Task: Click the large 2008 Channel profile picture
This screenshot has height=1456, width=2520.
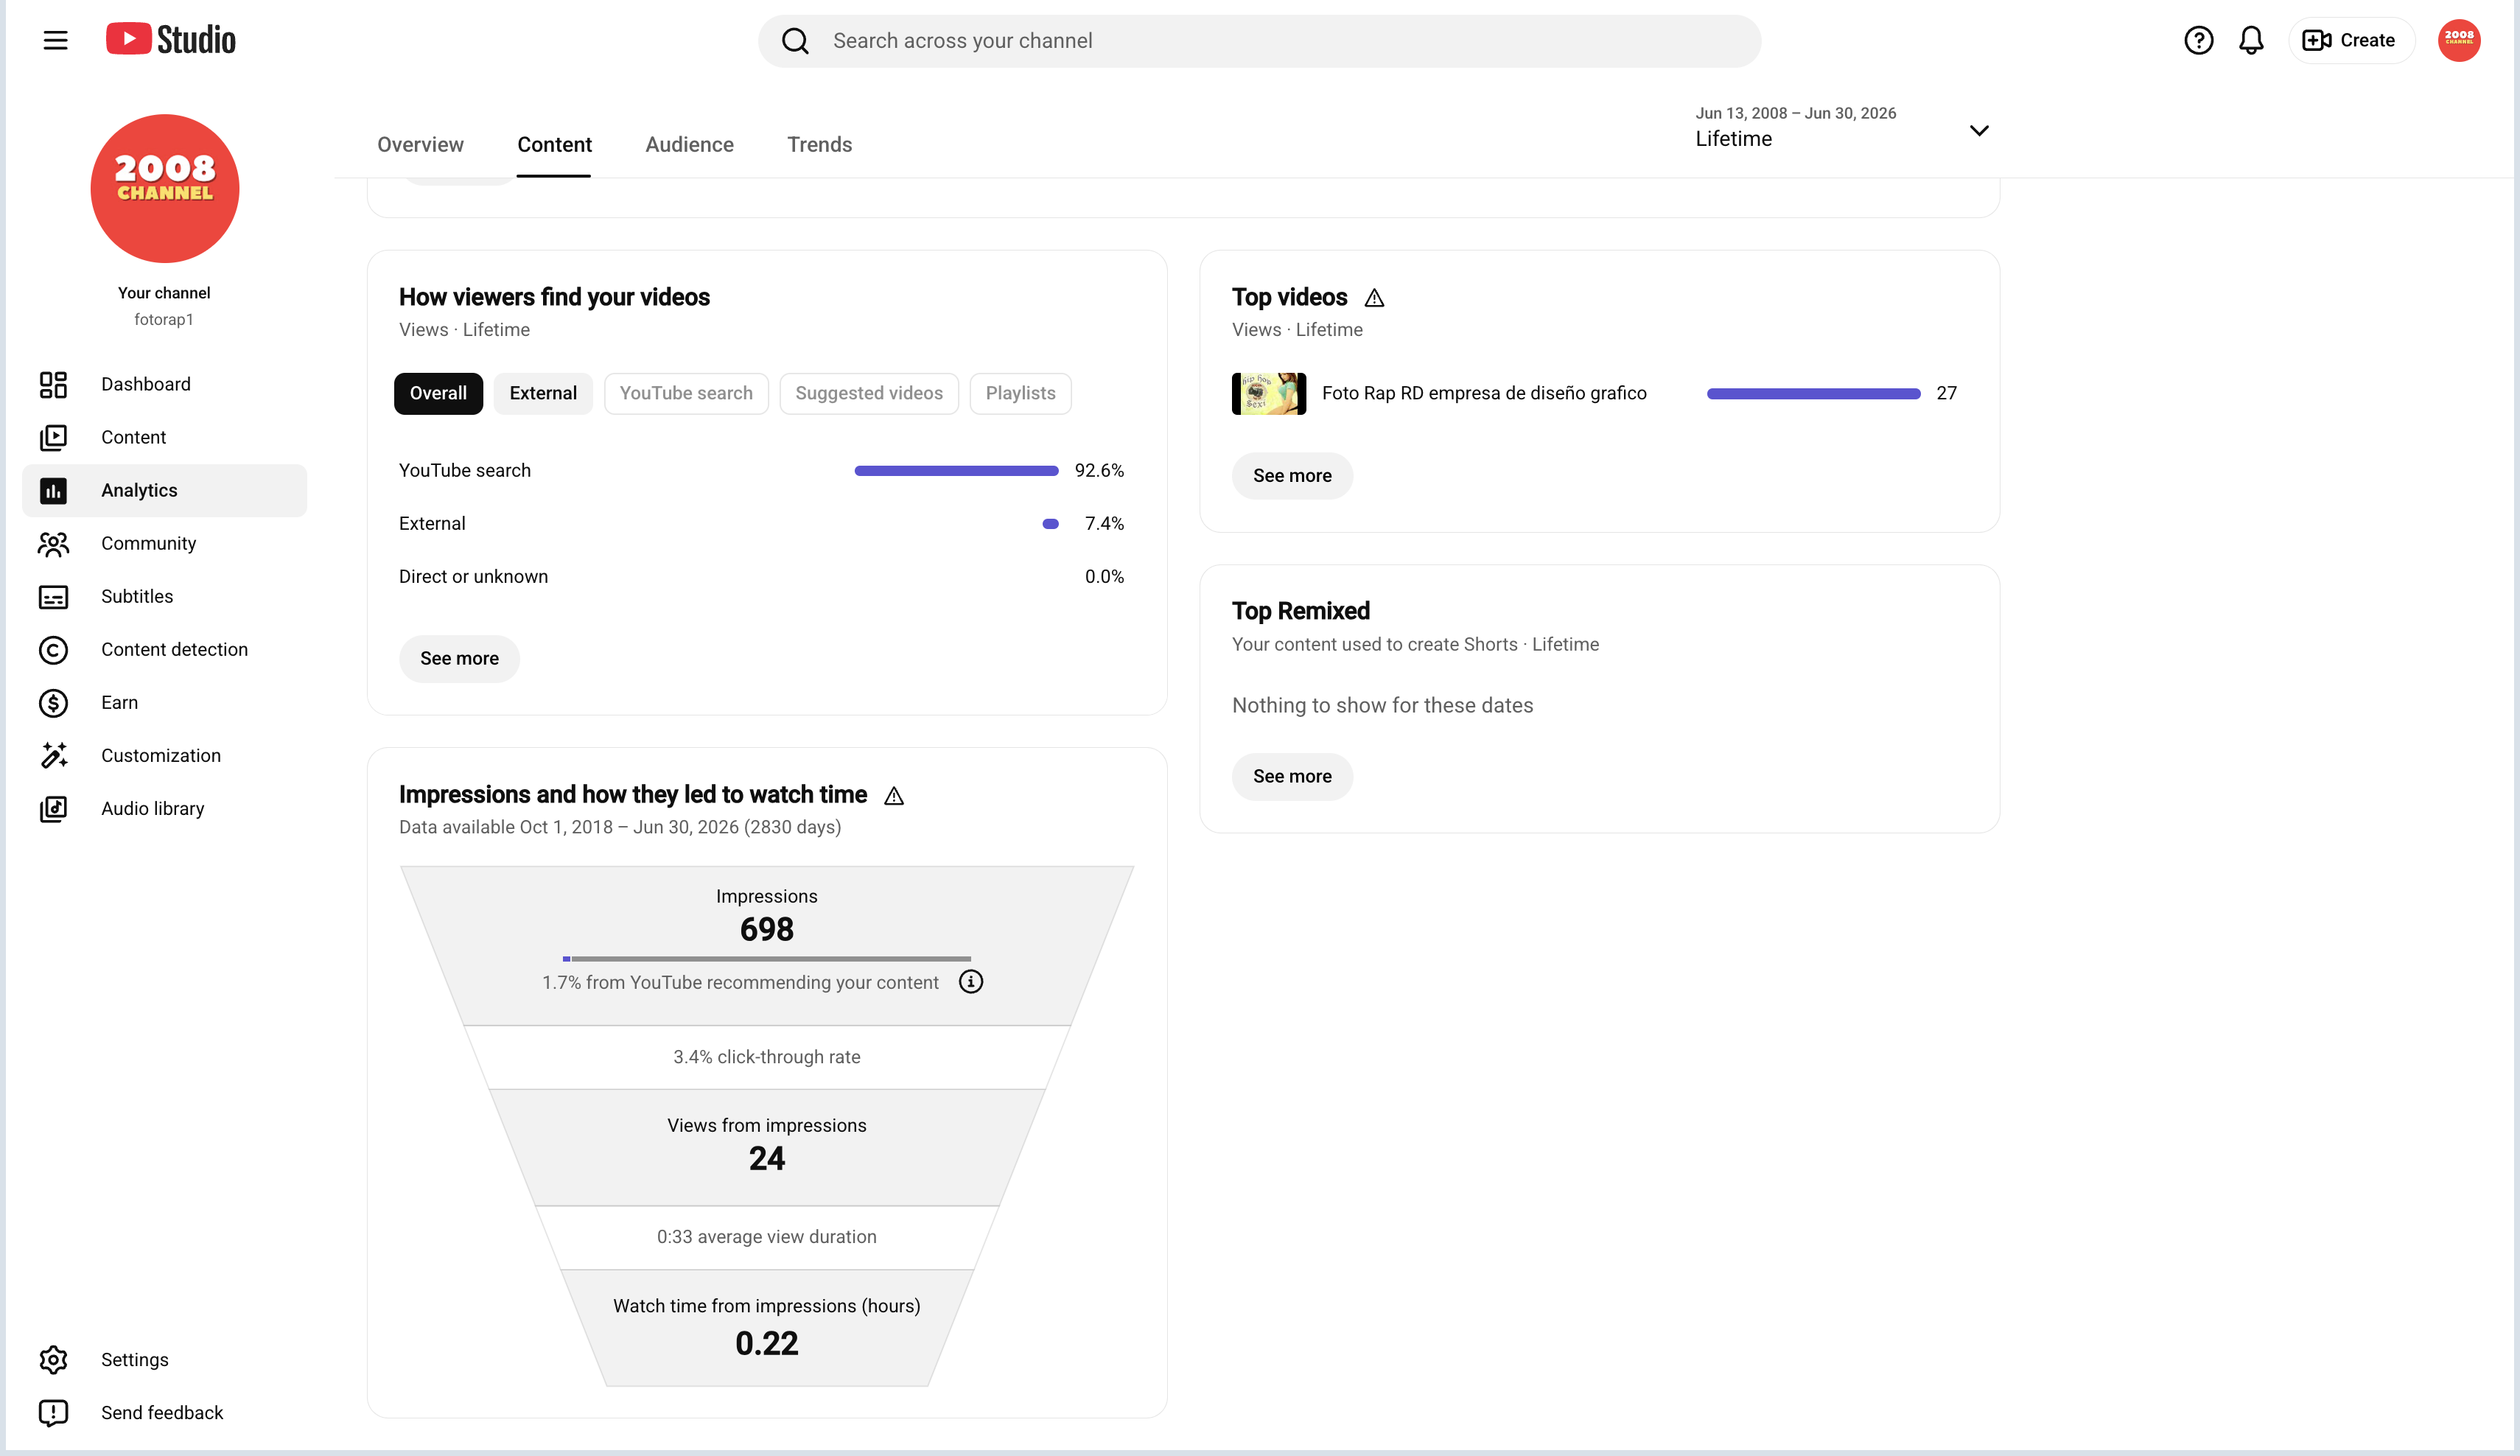Action: (165, 188)
